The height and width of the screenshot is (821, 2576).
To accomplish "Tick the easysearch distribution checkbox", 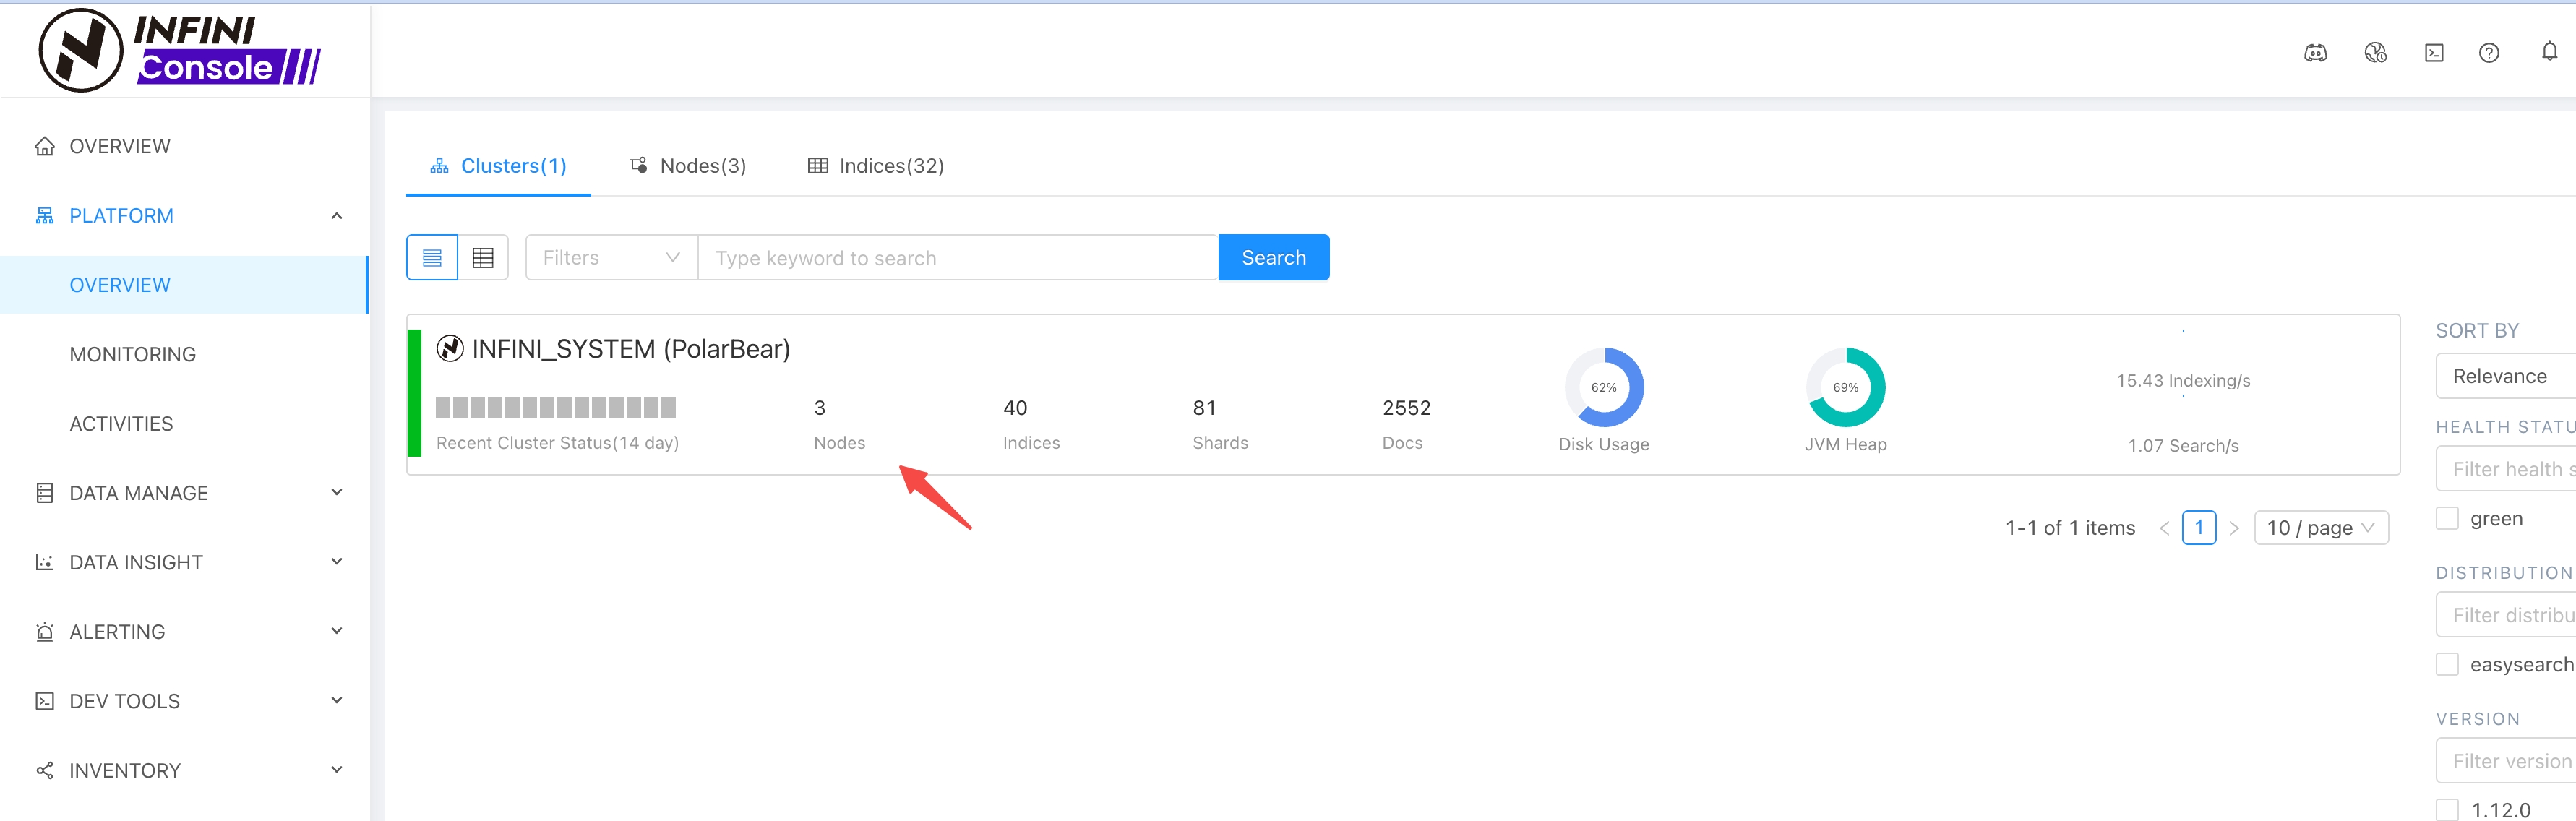I will (2447, 664).
